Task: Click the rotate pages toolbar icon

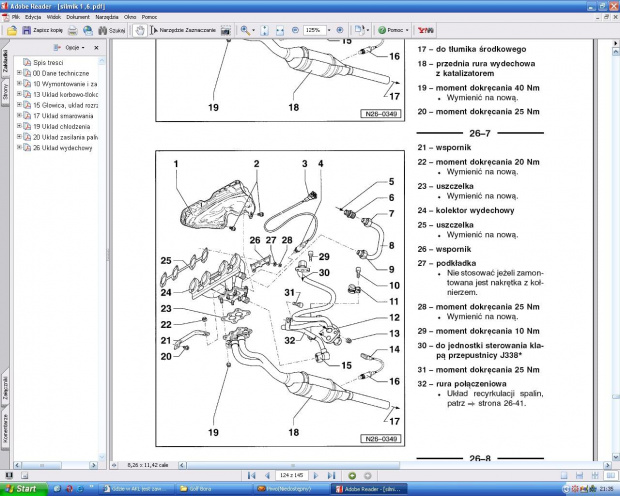Action: click(359, 30)
